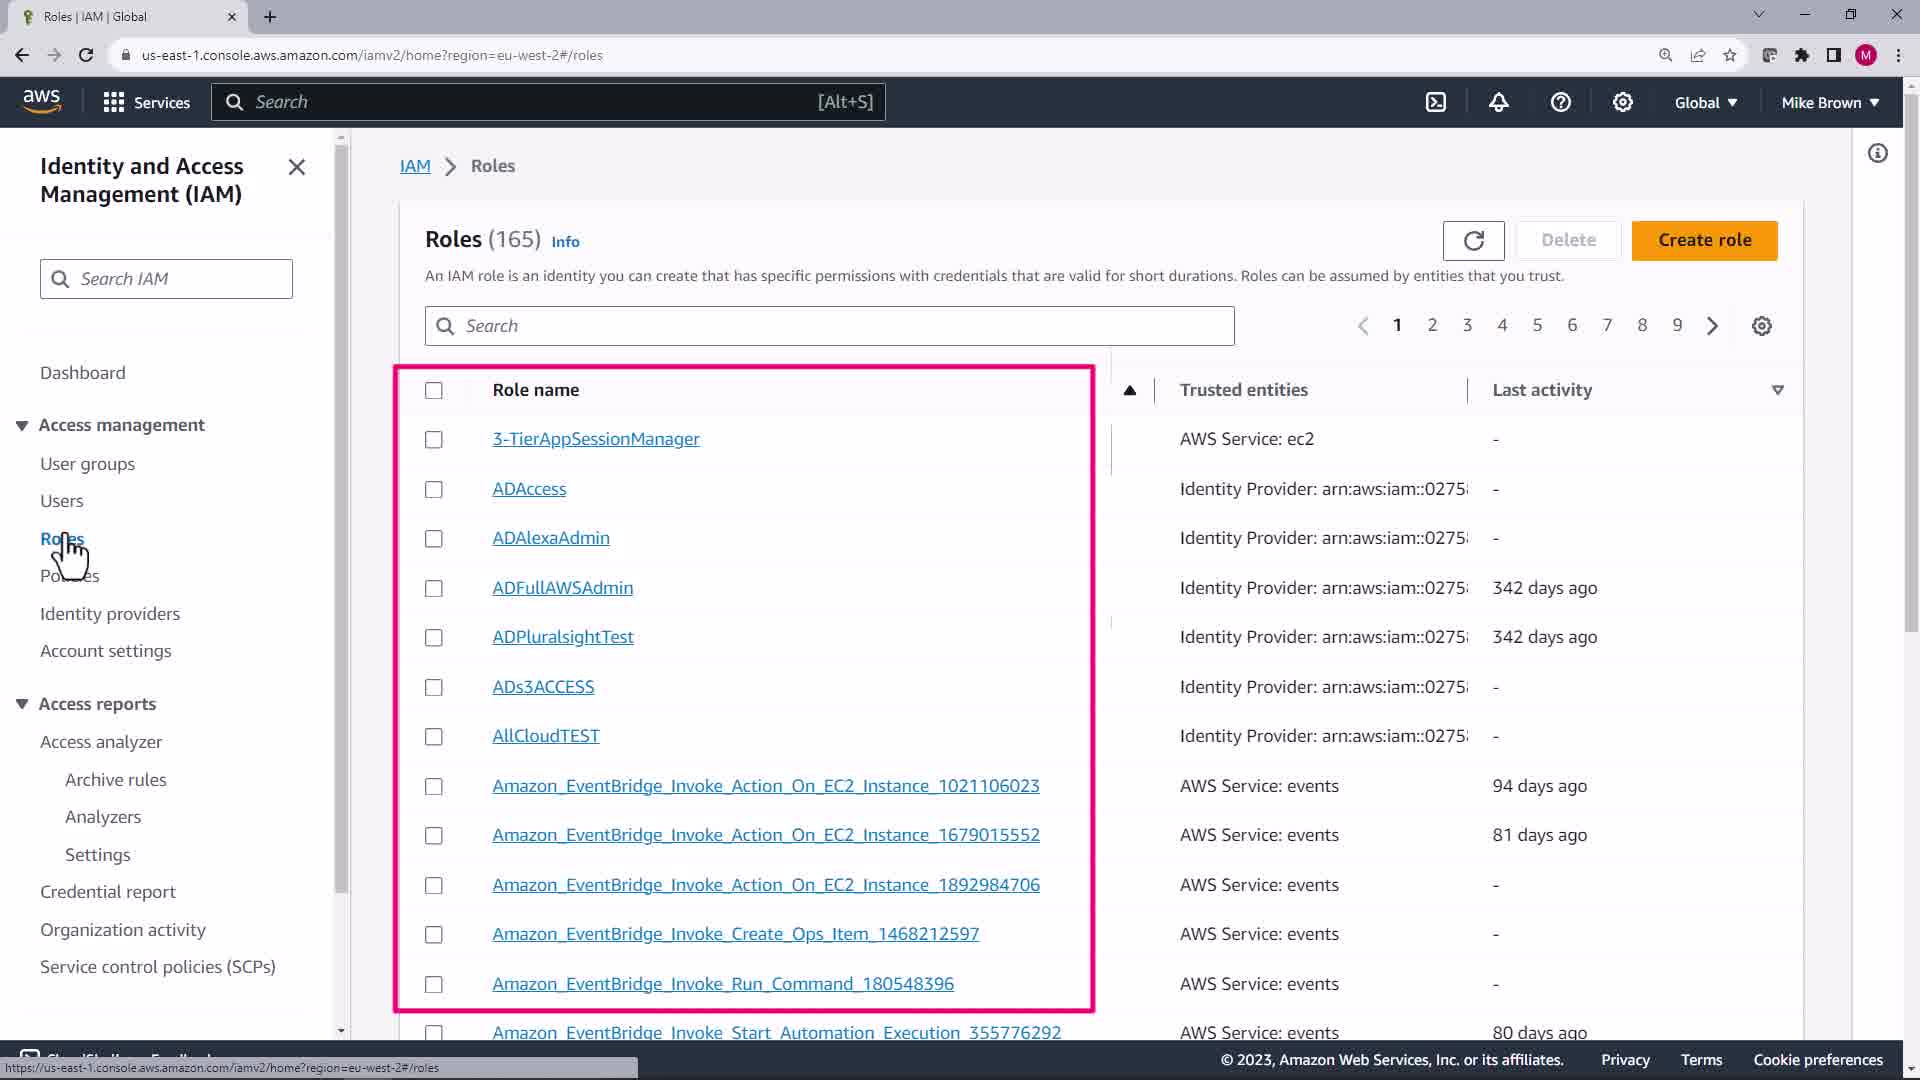Check the ADAccess role checkbox

[433, 489]
